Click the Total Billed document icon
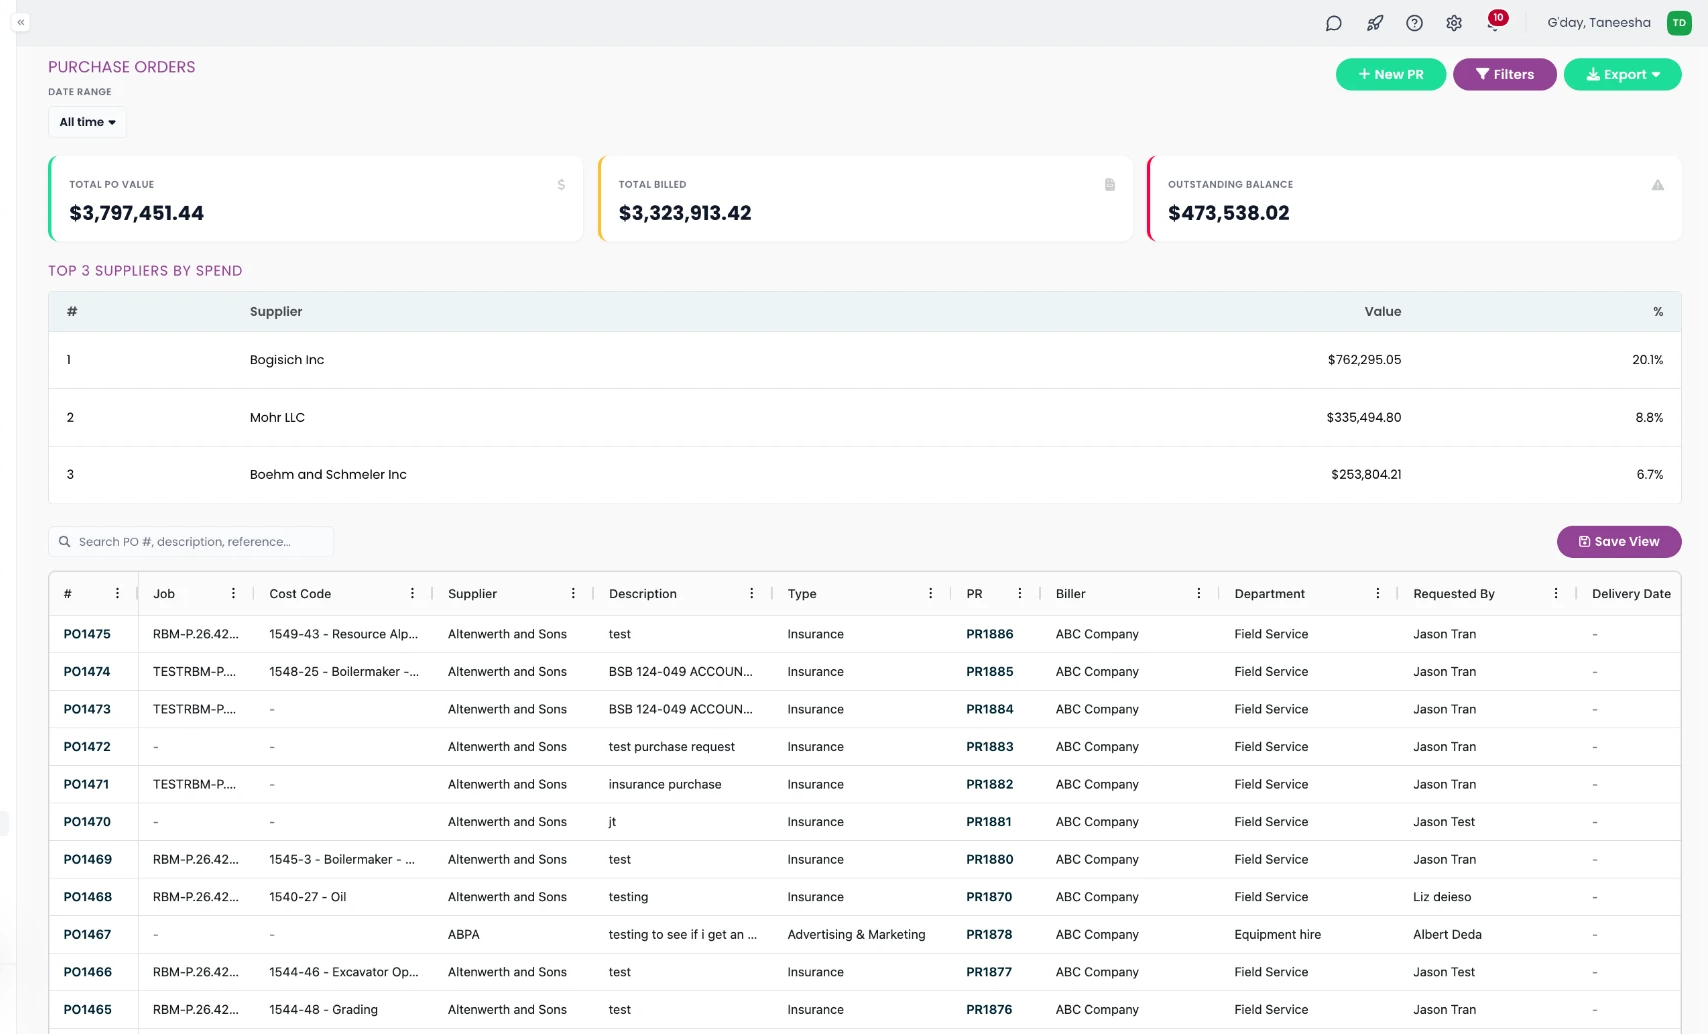Screen dimensions: 1708x1034 1109,185
